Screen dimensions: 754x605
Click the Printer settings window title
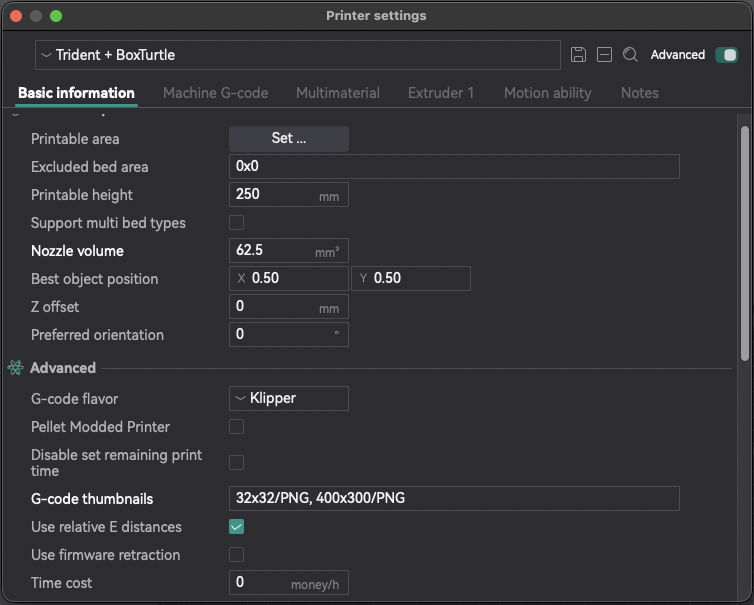point(376,15)
